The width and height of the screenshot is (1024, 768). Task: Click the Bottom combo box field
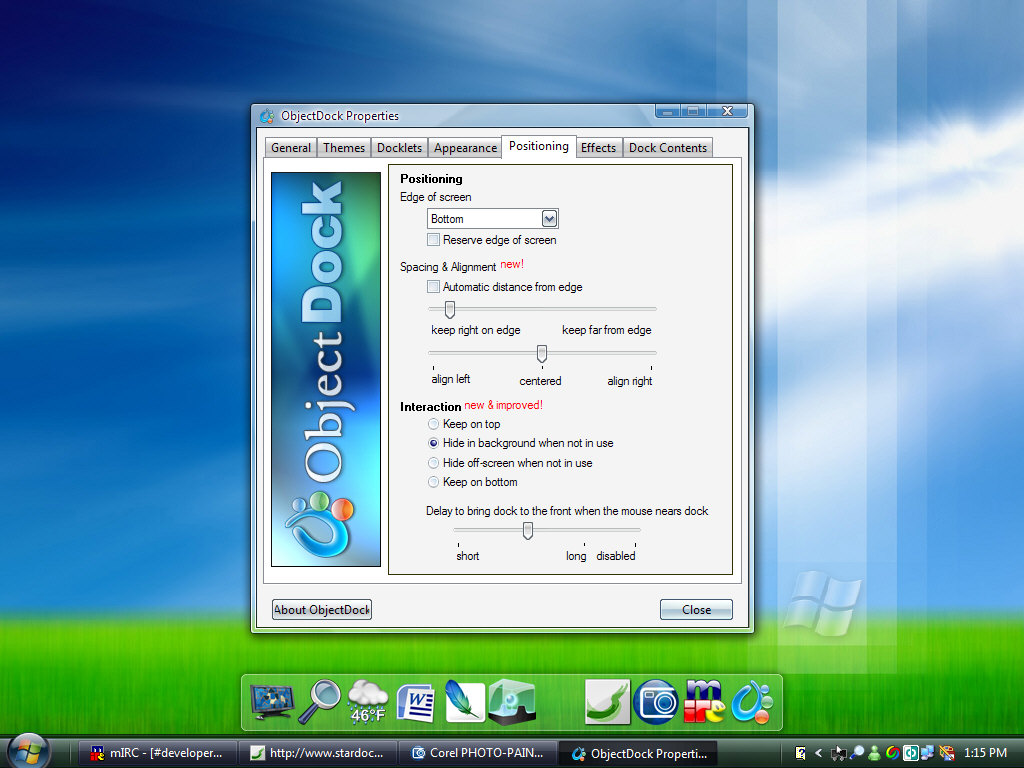coord(493,219)
